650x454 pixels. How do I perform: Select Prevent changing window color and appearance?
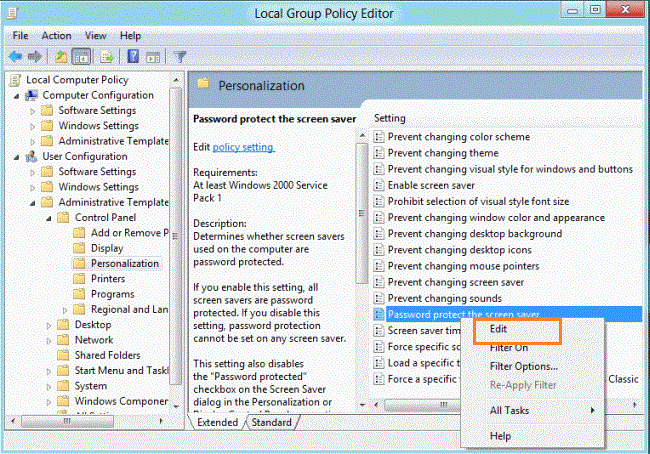pos(496,218)
